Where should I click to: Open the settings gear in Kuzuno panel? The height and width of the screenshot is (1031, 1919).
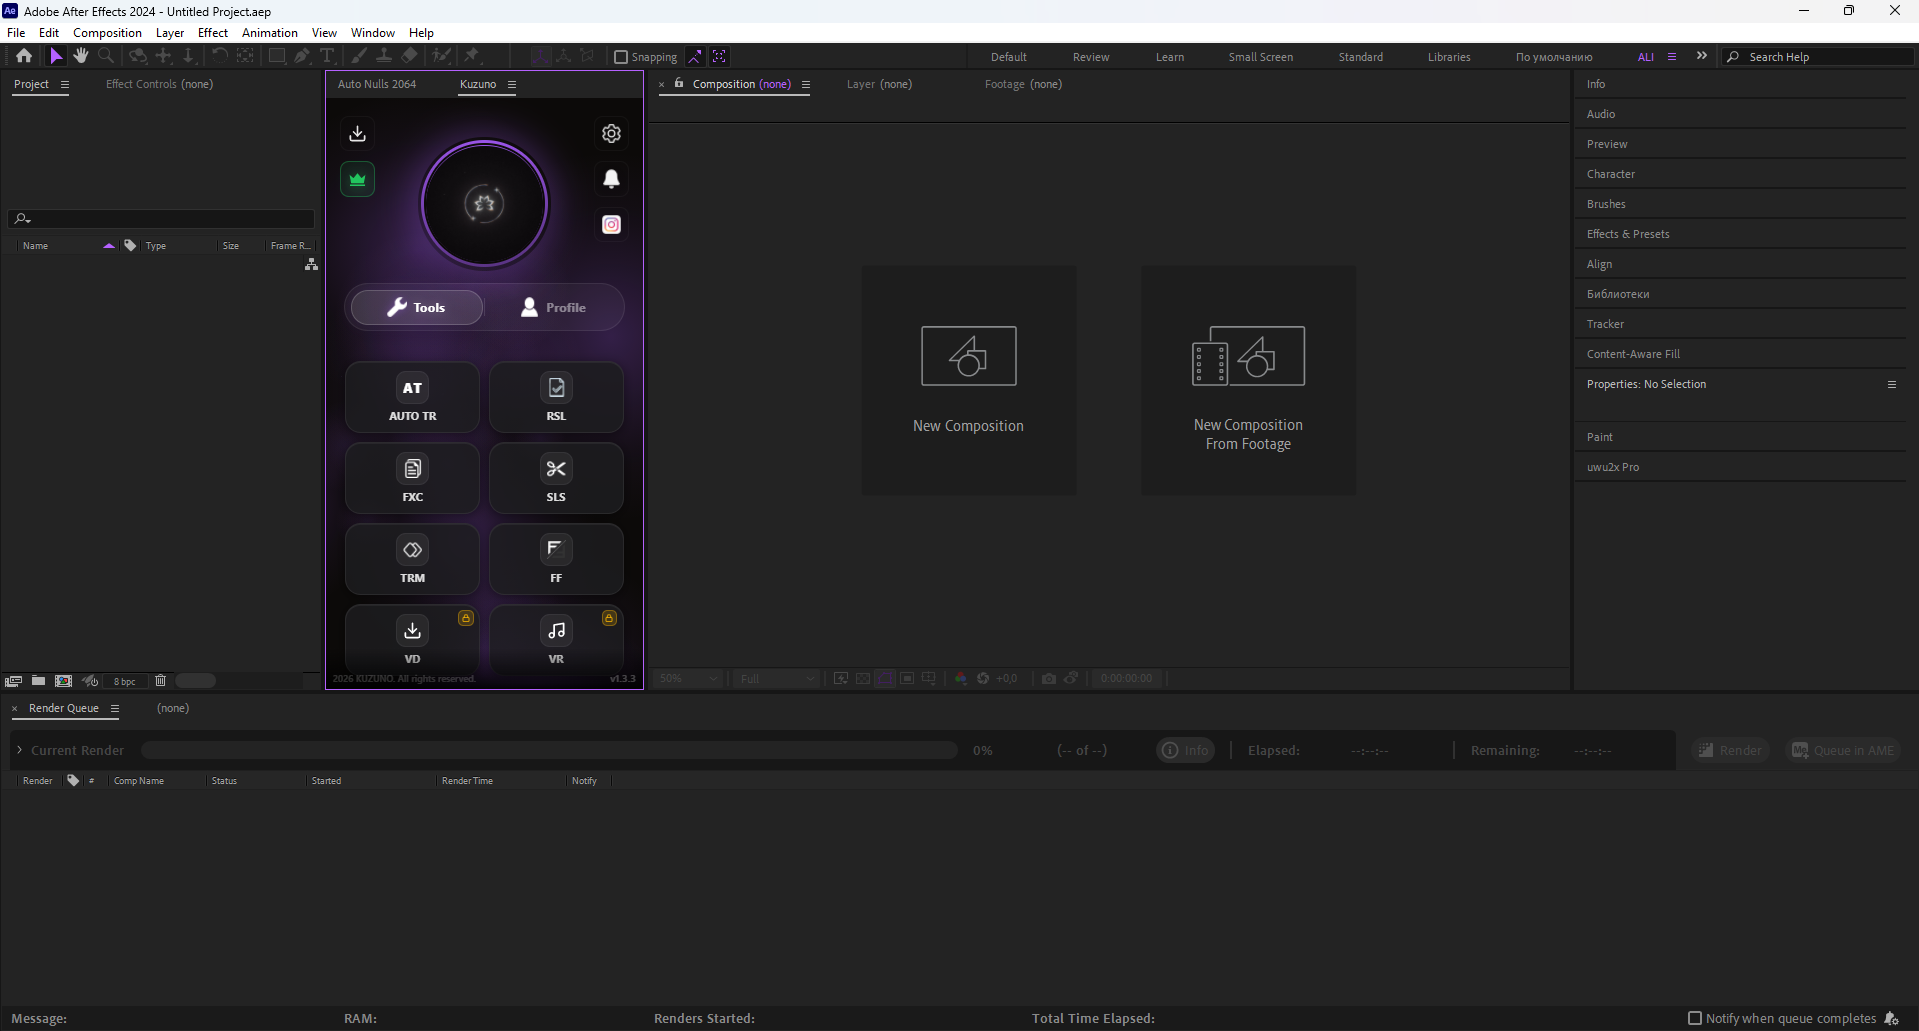611,132
